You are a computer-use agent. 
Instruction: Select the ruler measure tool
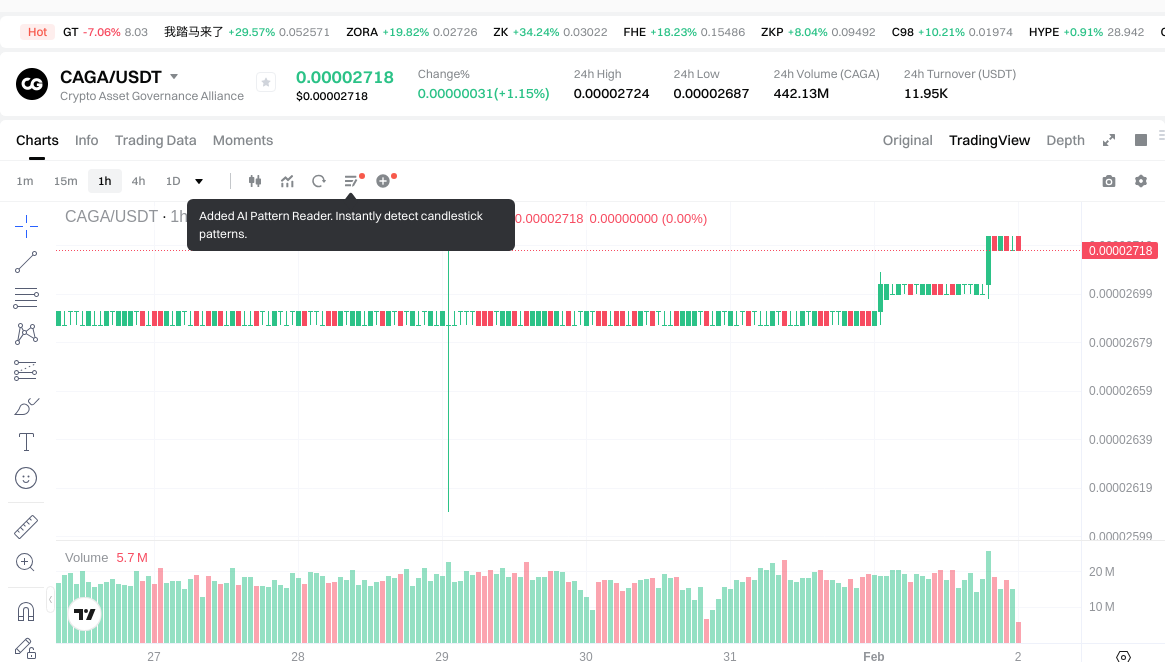[26, 526]
